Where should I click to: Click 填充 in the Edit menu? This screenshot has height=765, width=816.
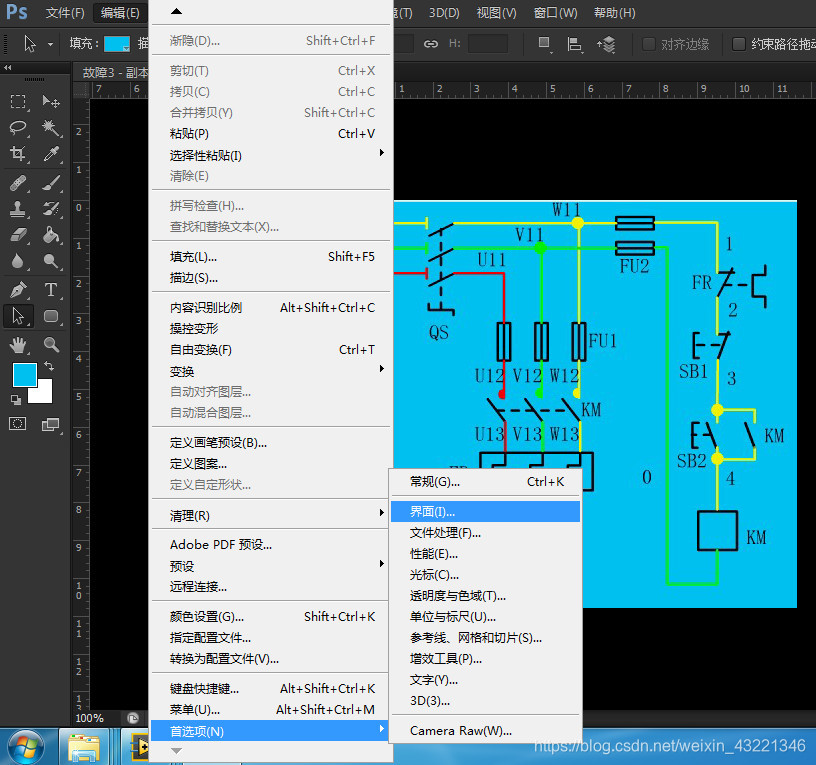tap(271, 257)
